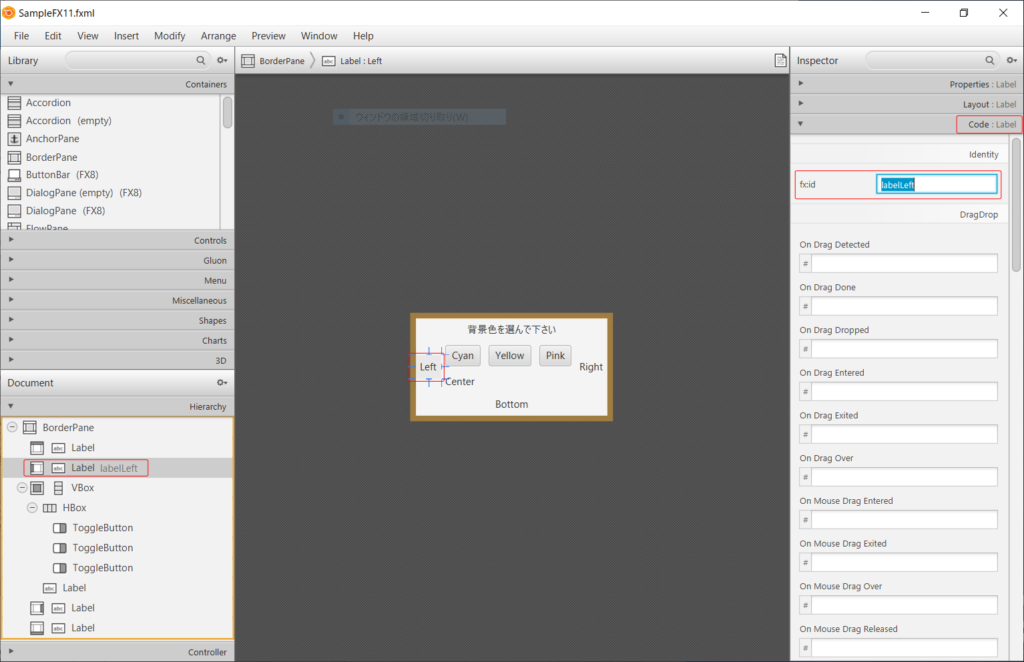Toggle the Cyan button on the canvas
The width and height of the screenshot is (1024, 662).
coord(461,355)
